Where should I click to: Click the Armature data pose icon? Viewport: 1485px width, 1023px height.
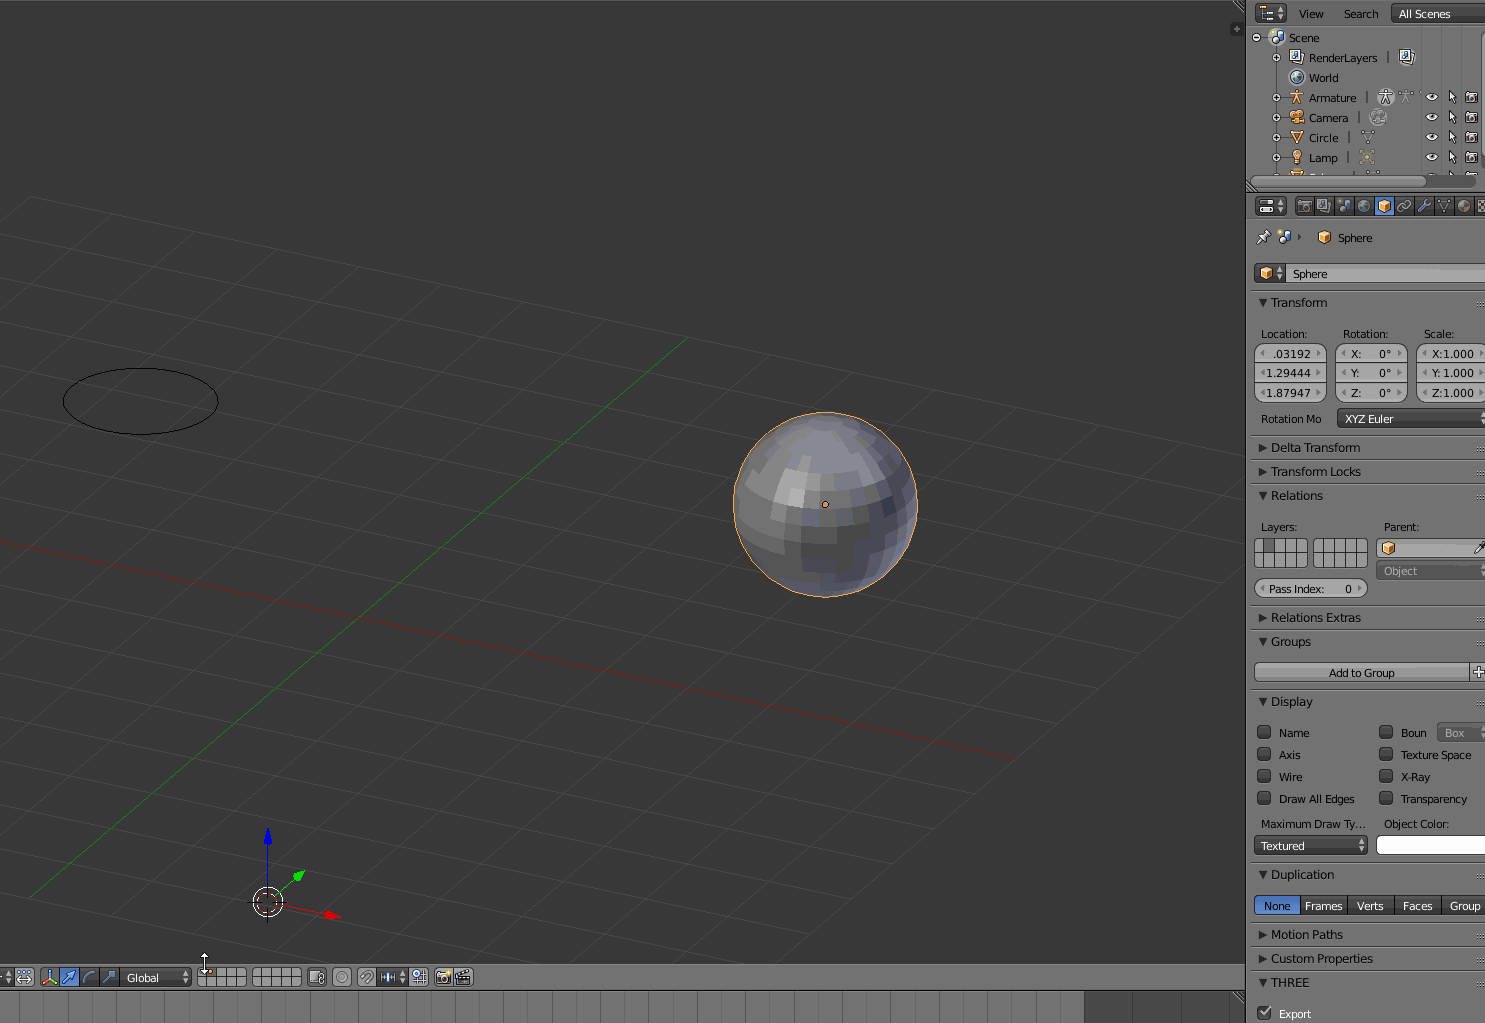click(x=1385, y=97)
